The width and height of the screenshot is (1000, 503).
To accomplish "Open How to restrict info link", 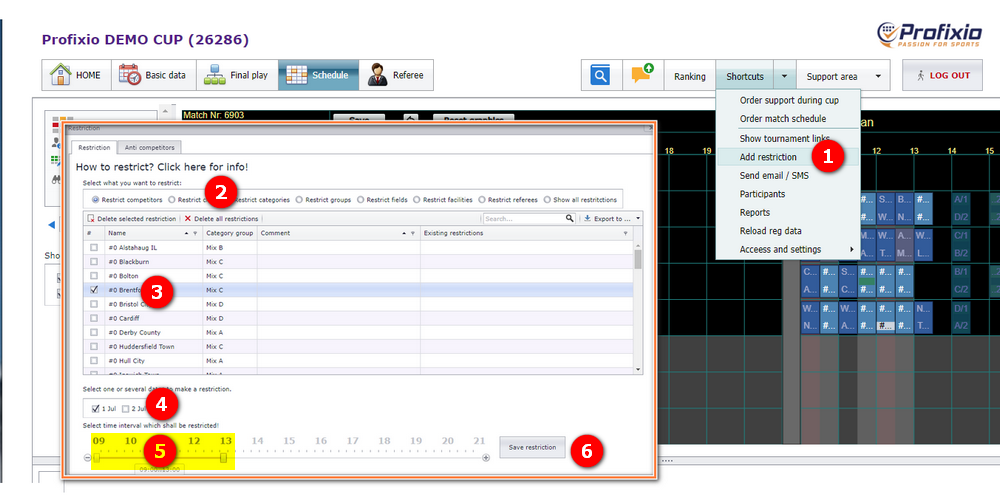I will [x=162, y=167].
